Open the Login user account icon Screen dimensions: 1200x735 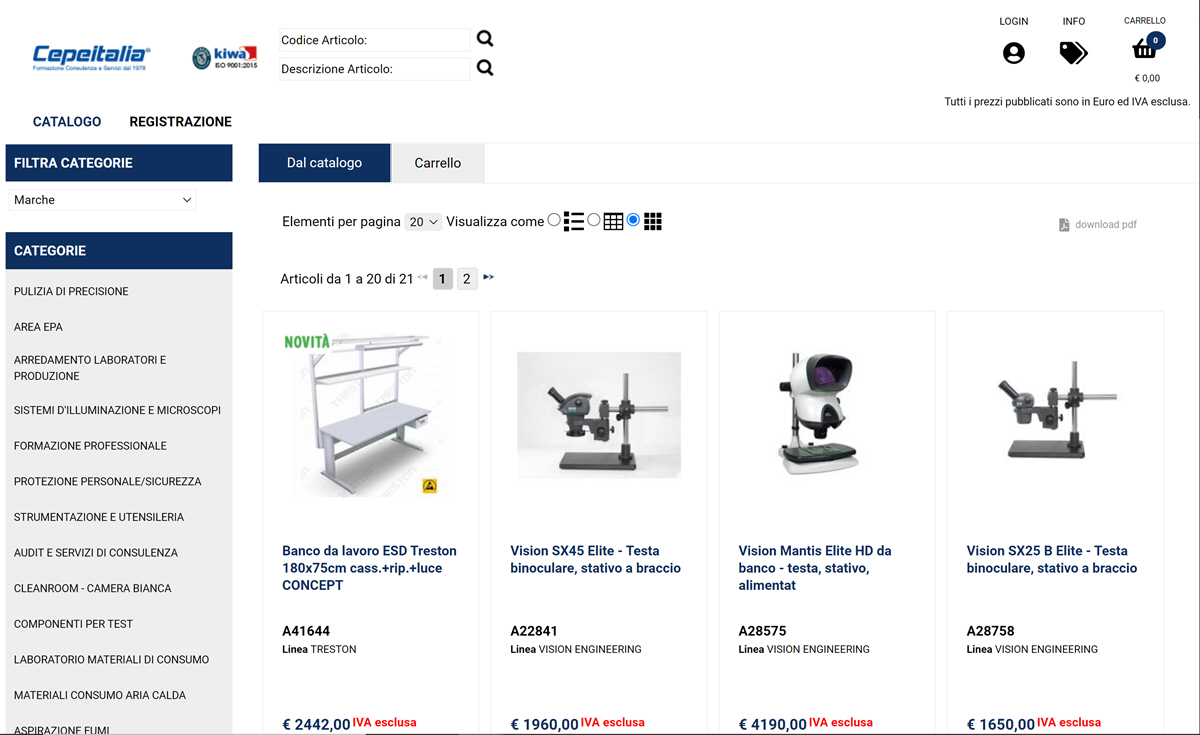(x=1014, y=53)
